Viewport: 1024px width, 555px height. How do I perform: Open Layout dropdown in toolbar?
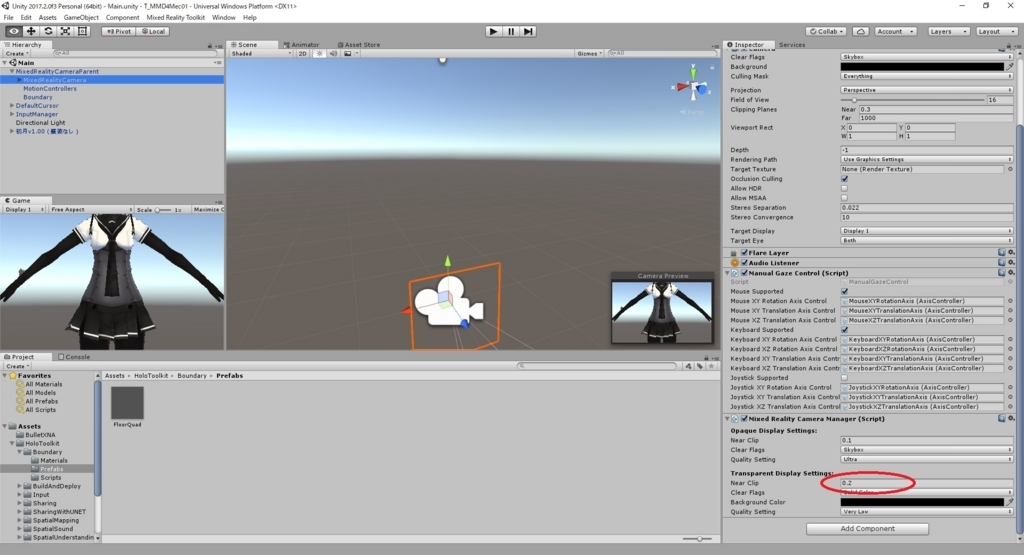click(995, 31)
